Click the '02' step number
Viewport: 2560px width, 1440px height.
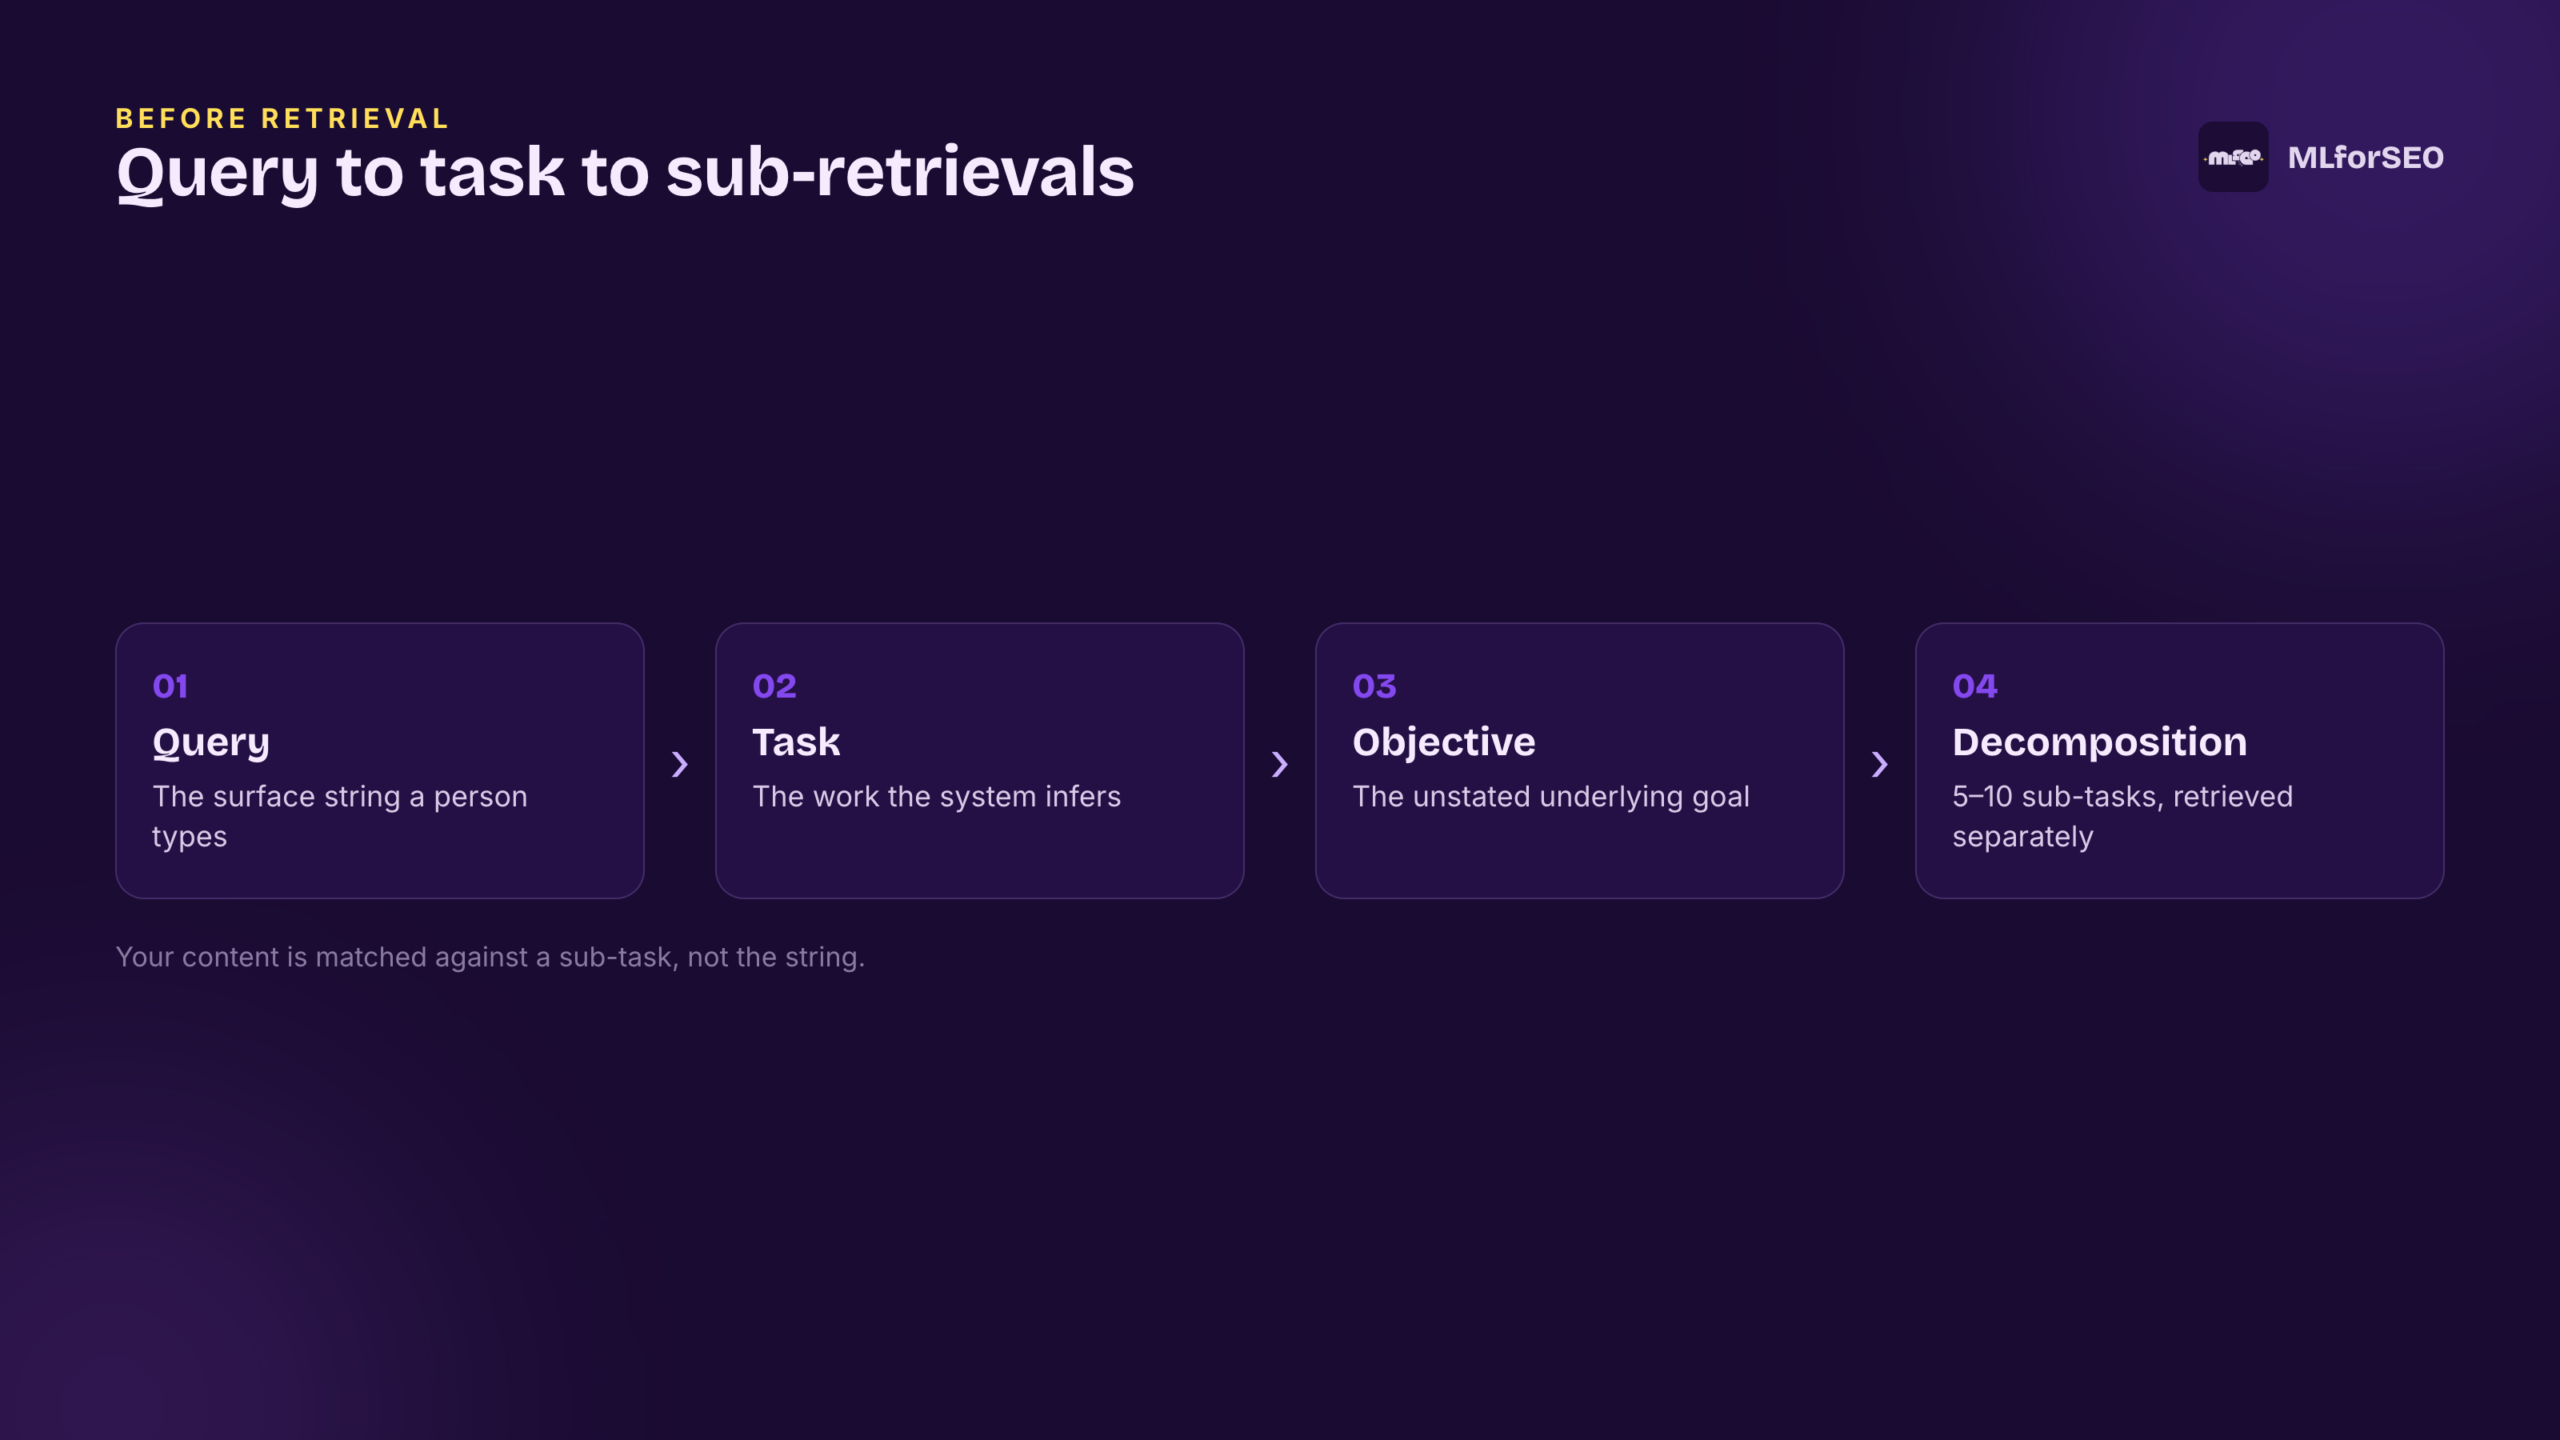(x=774, y=686)
